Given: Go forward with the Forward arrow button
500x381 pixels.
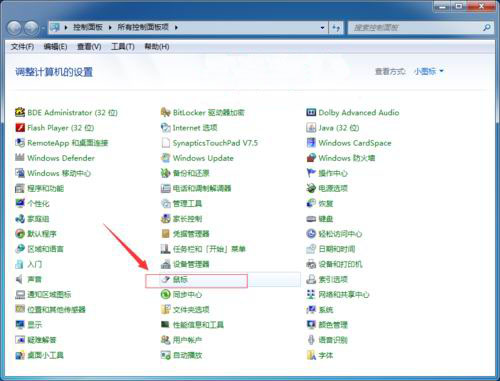Looking at the screenshot, I should coord(31,28).
